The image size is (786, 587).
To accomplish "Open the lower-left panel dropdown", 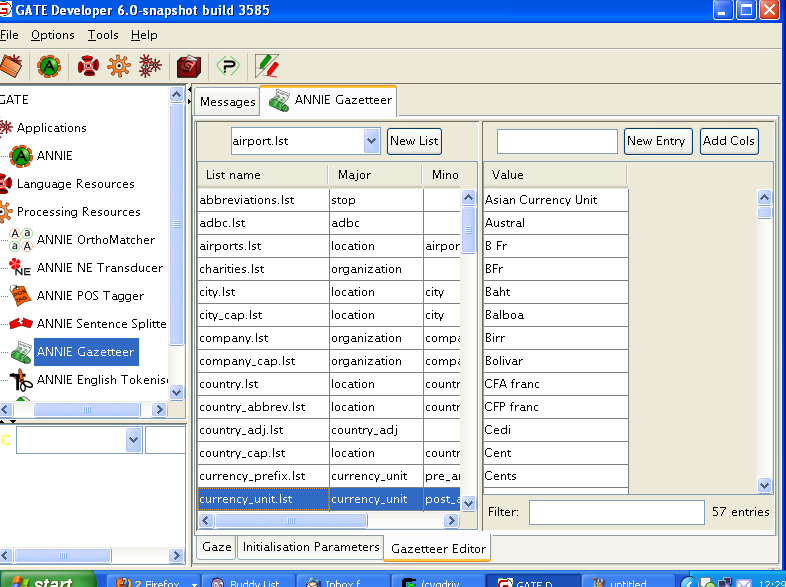I will click(x=133, y=440).
